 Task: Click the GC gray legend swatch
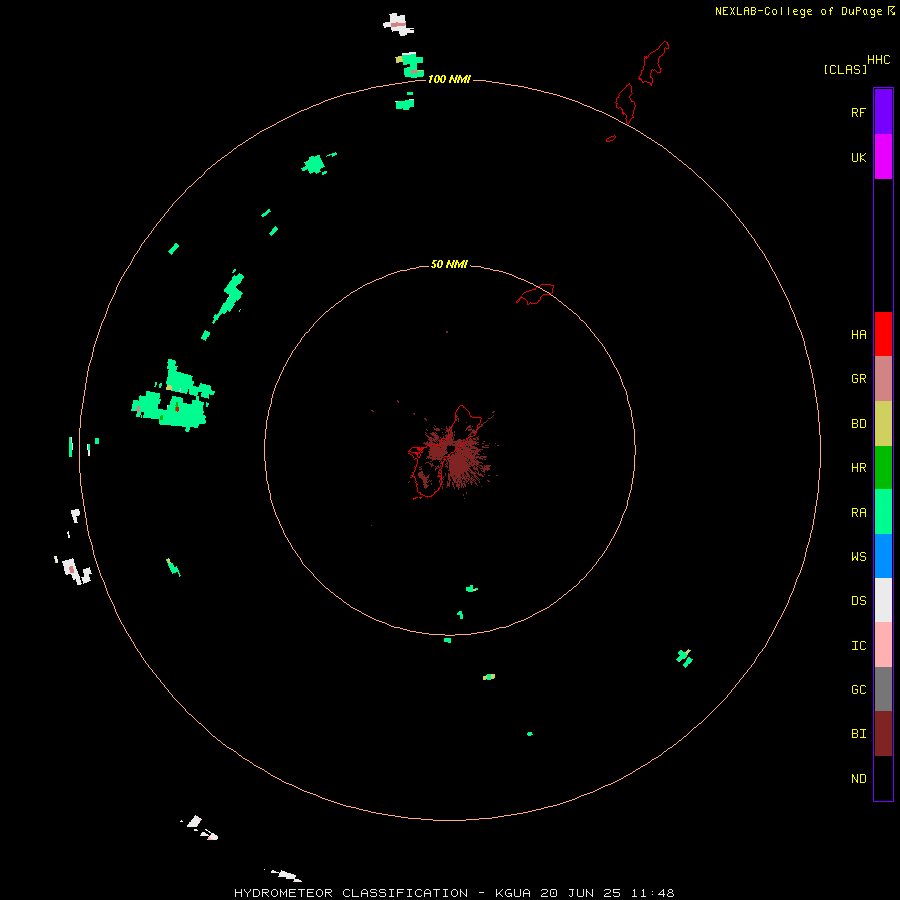(x=883, y=689)
